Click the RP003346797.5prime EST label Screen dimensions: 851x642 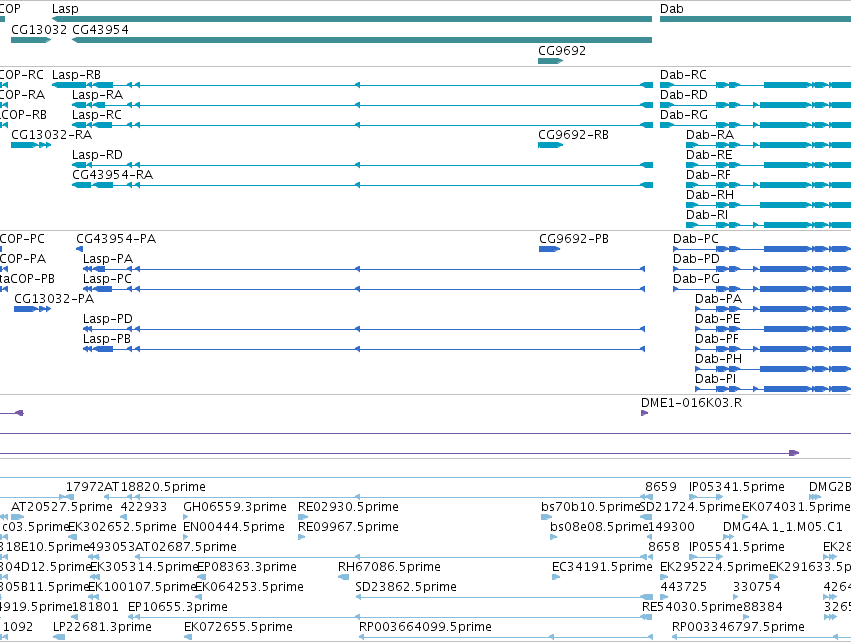pos(738,627)
